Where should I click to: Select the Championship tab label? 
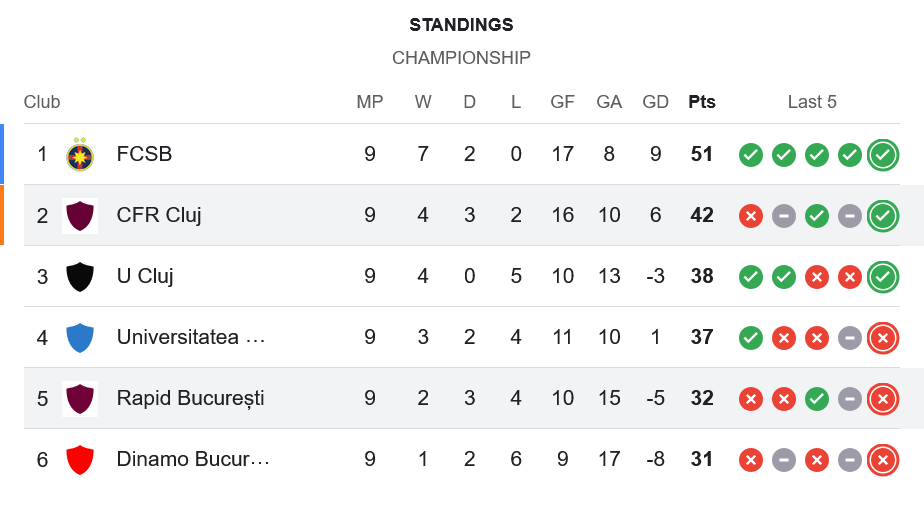pyautogui.click(x=461, y=58)
